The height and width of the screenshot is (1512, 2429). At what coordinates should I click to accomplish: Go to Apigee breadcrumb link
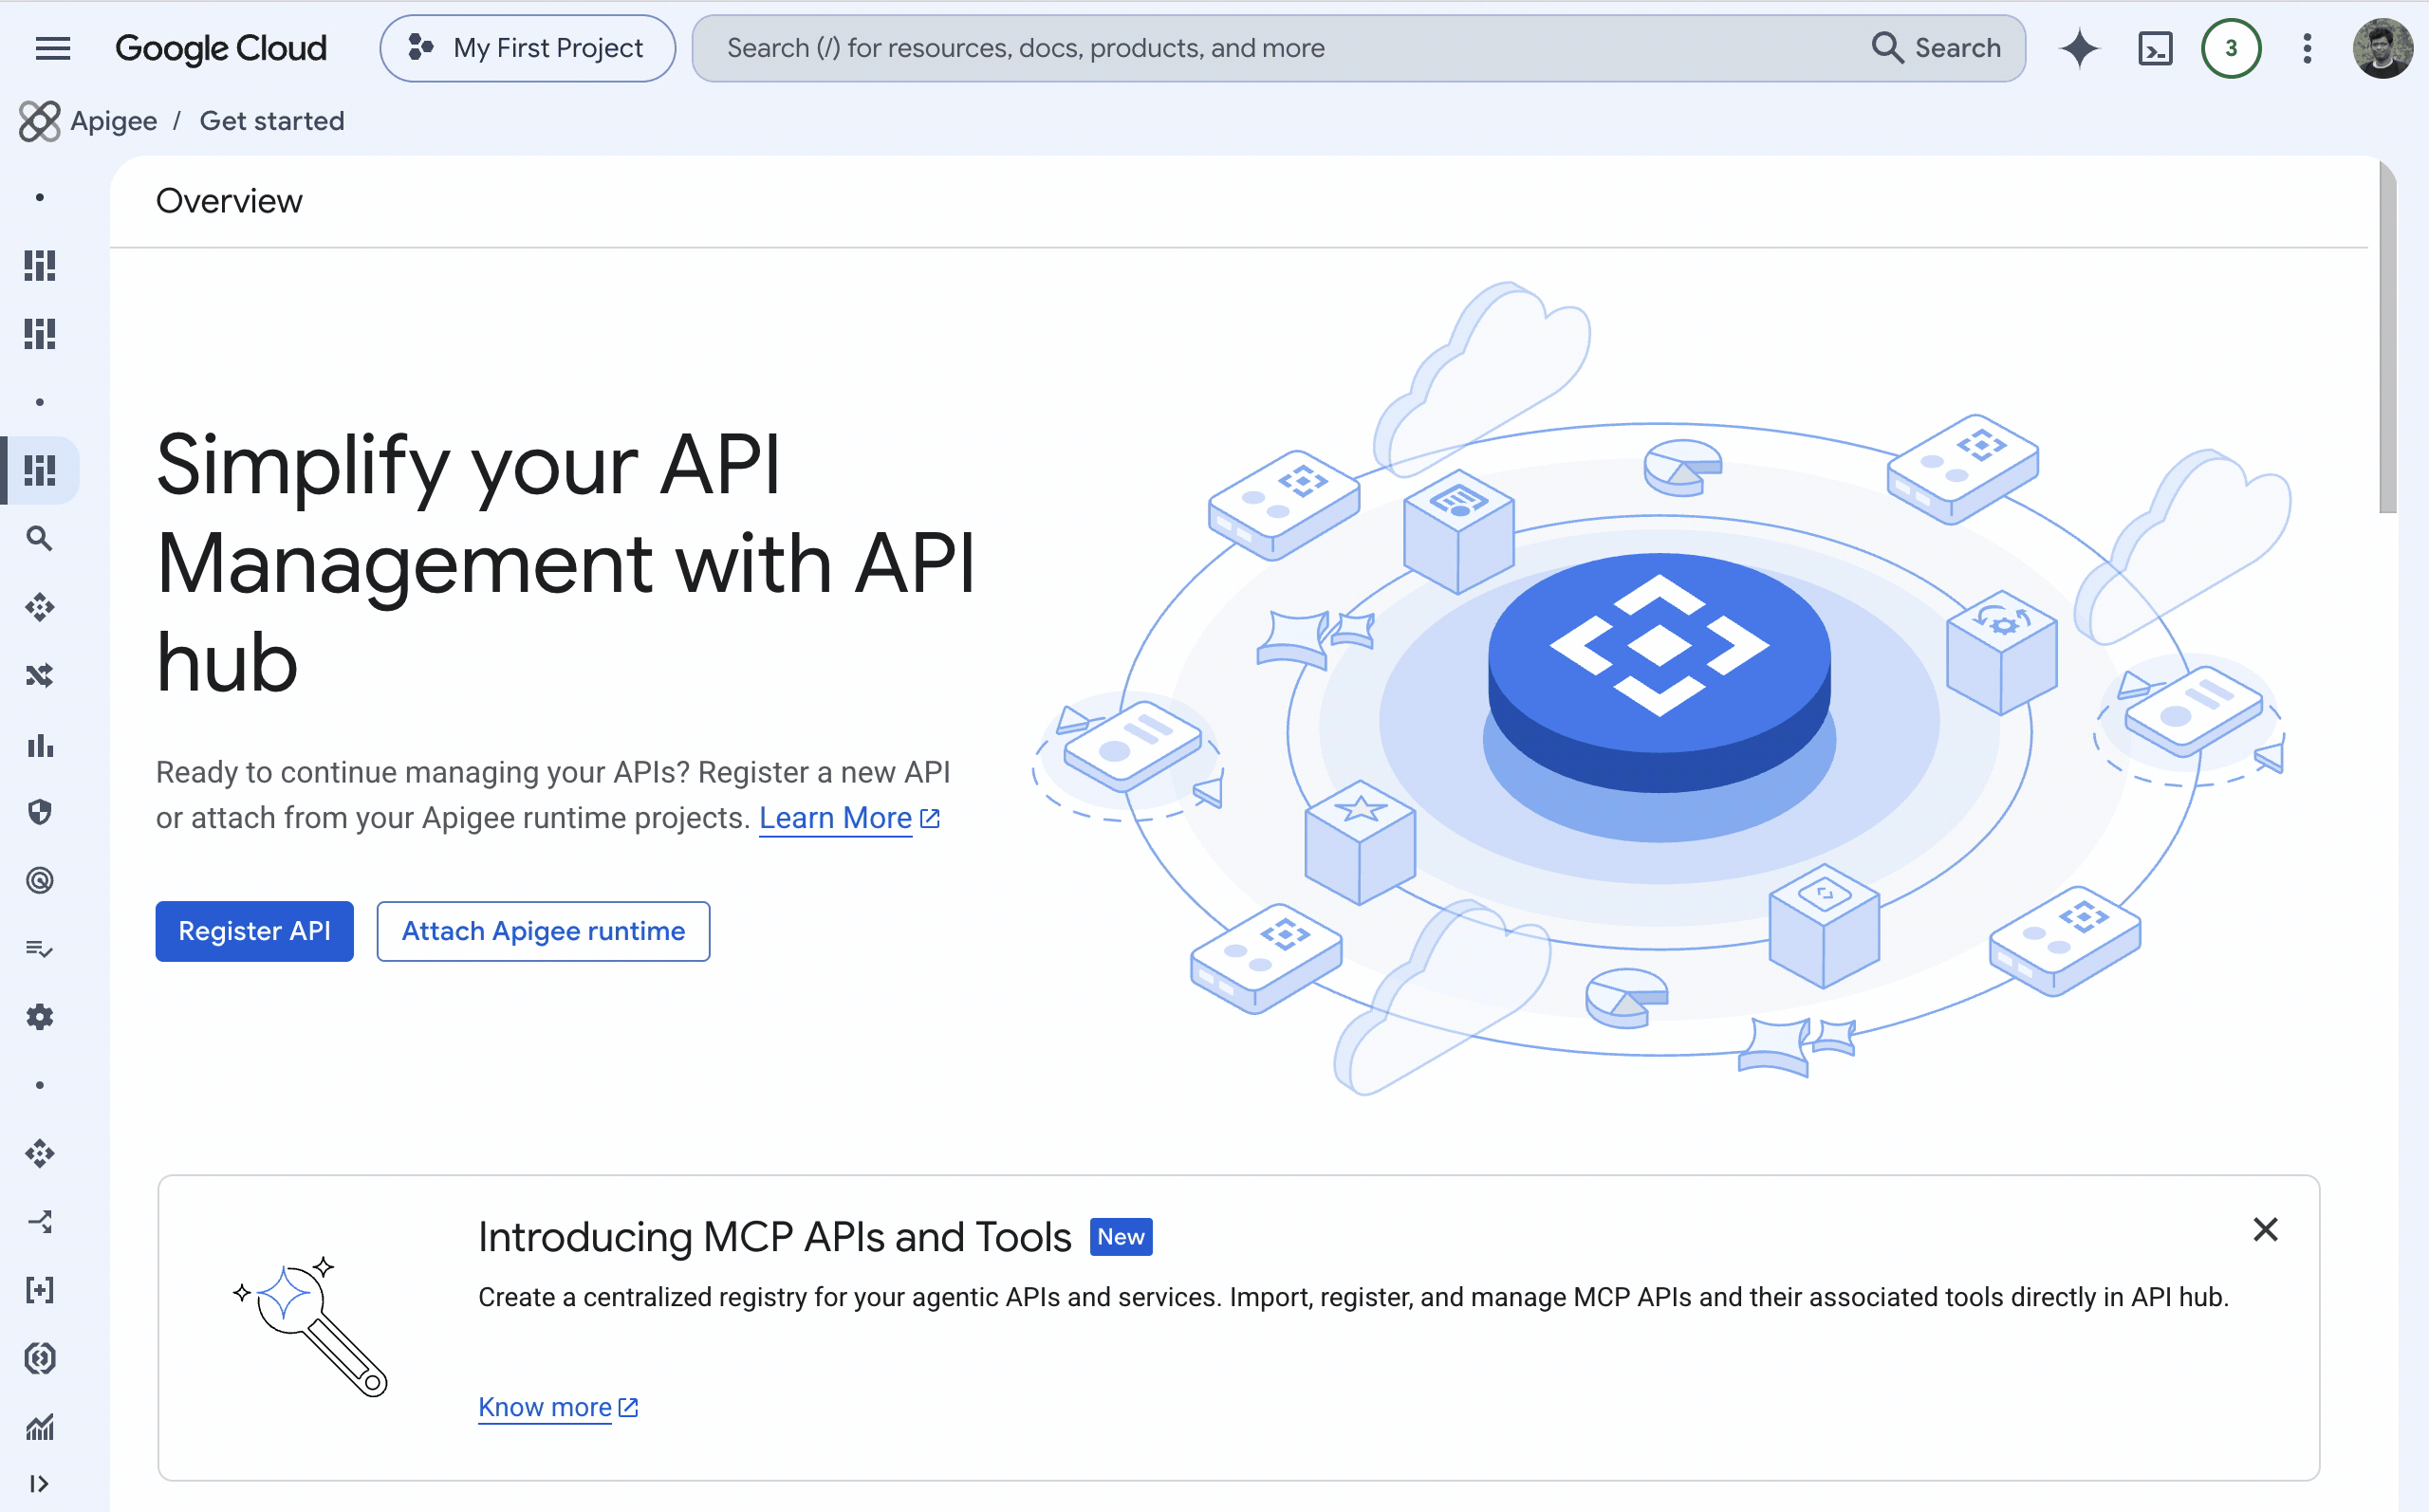point(114,121)
